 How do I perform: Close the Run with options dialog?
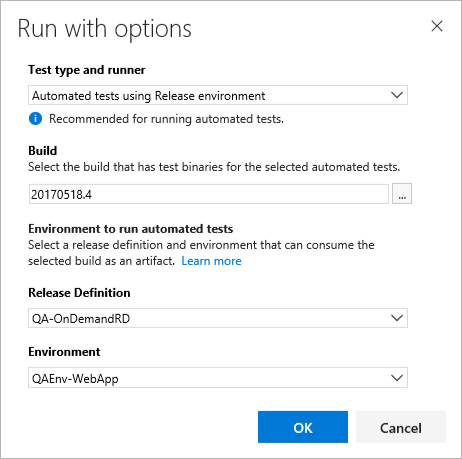point(437,26)
